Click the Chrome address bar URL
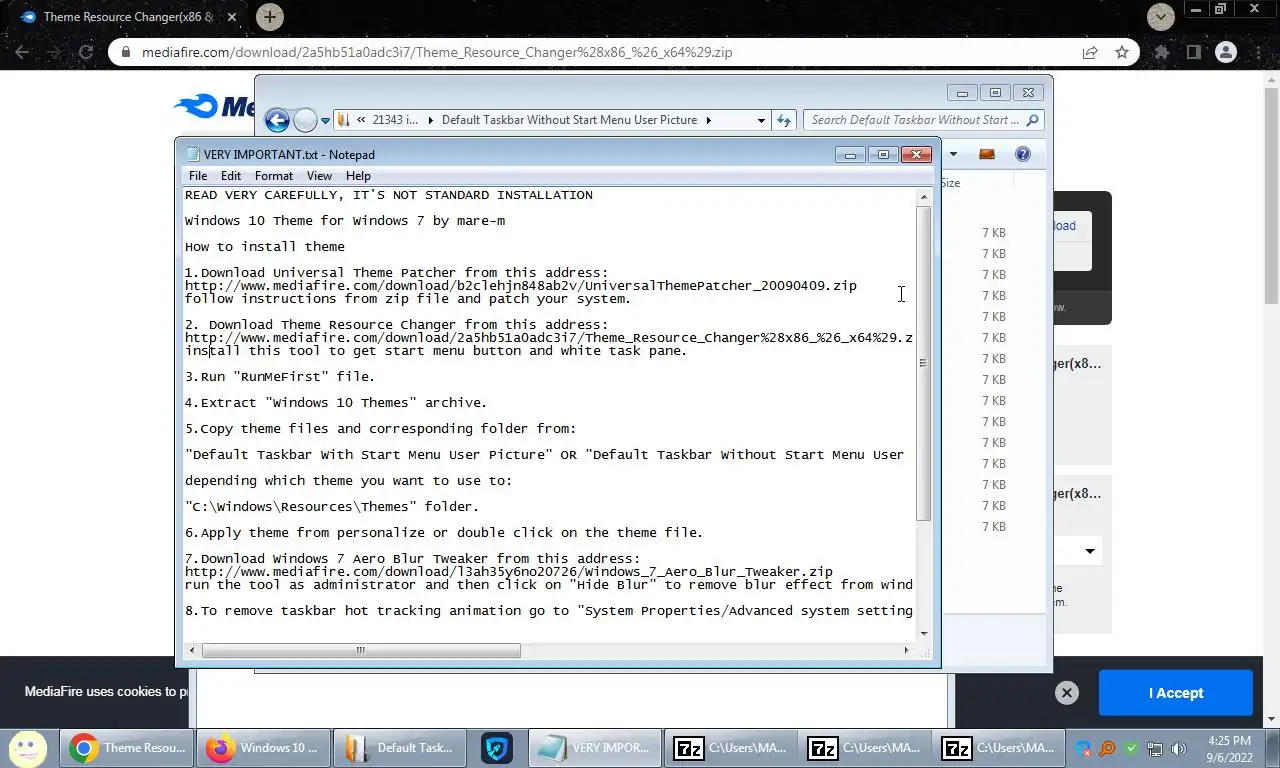Screen dimensions: 1280x768 (437, 52)
